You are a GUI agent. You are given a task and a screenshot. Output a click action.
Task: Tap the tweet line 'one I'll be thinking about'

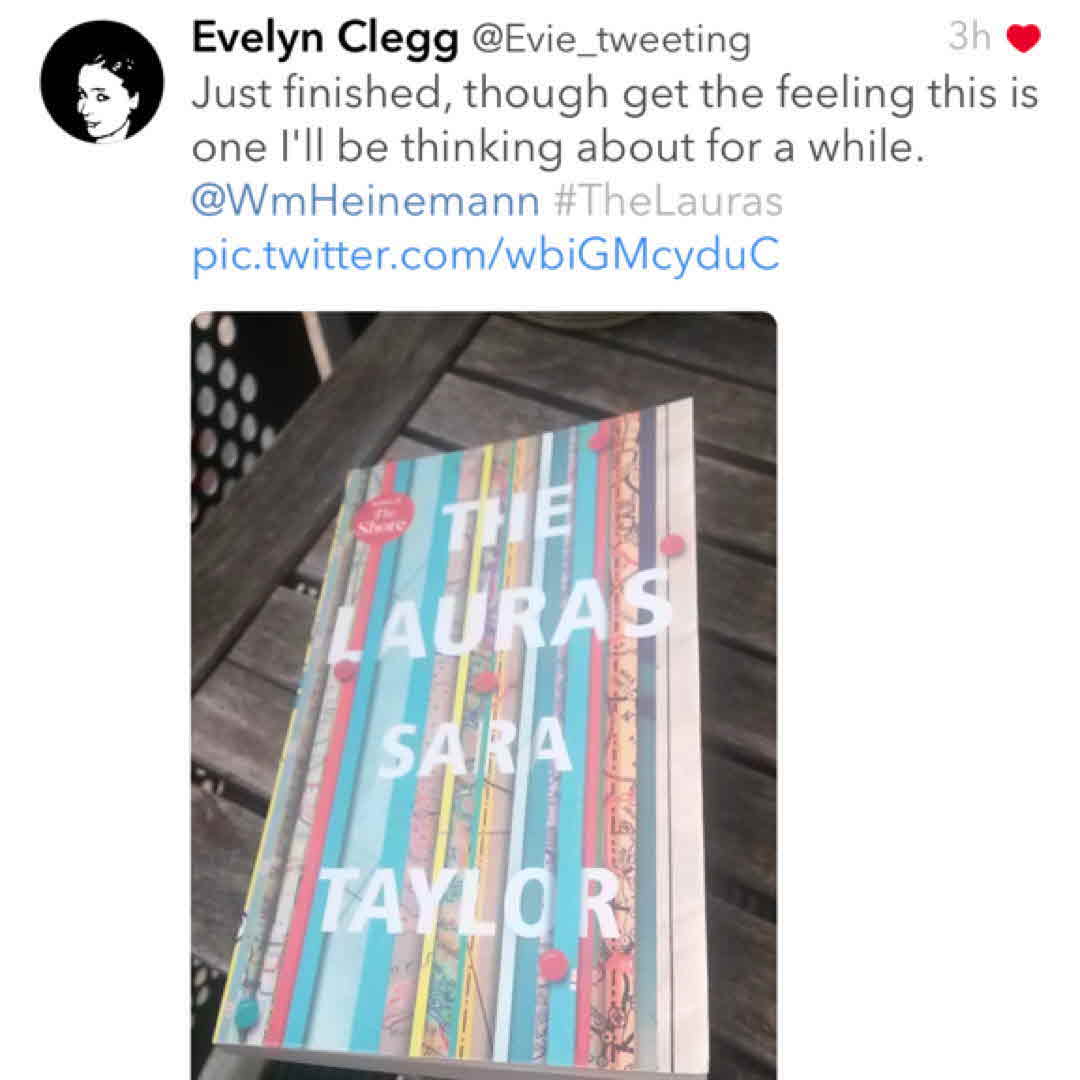(x=558, y=147)
